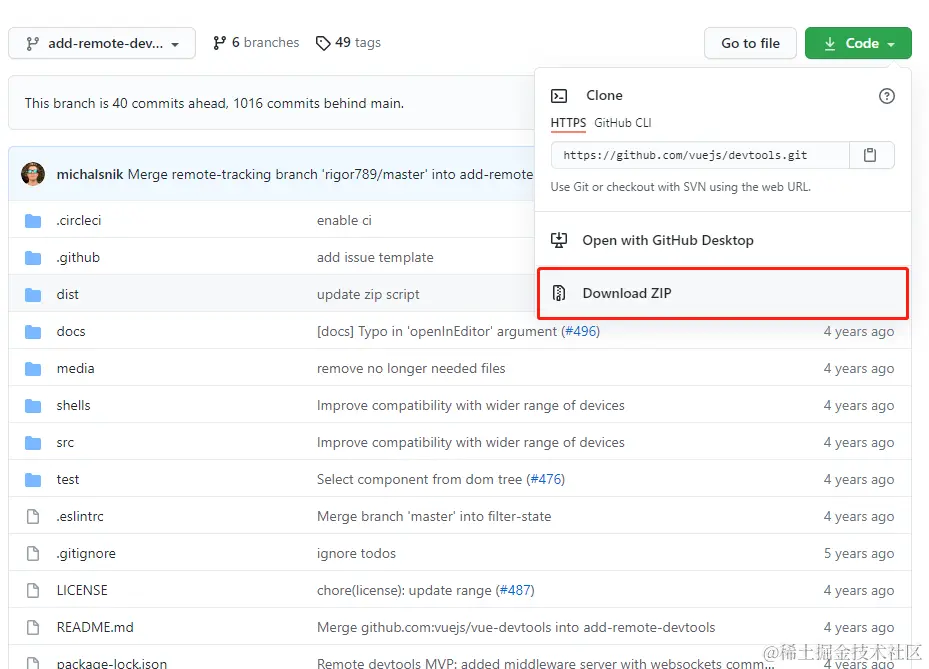Click the .circleci folder icon
The width and height of the screenshot is (929, 669).
click(33, 221)
